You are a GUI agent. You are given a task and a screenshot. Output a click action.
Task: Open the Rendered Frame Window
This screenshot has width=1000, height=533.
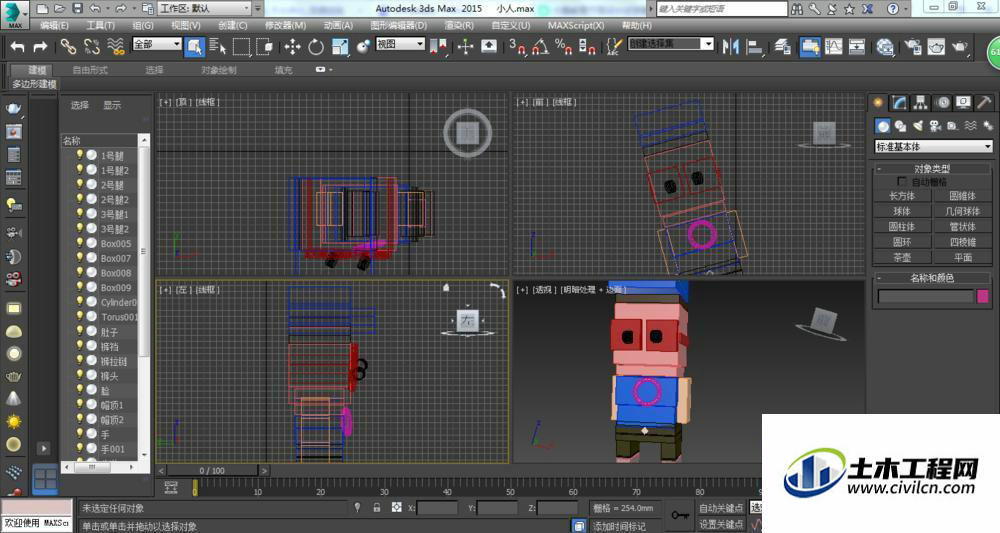tap(936, 47)
